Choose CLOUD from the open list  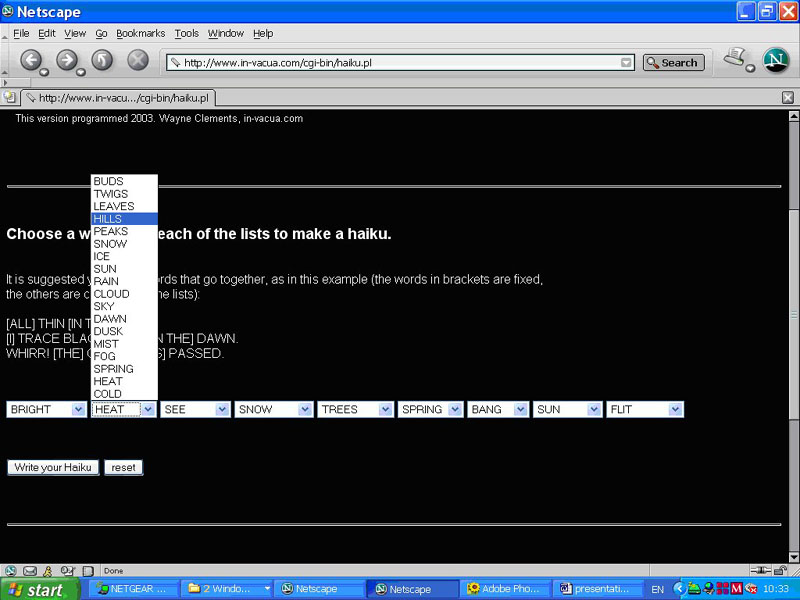tap(124, 294)
